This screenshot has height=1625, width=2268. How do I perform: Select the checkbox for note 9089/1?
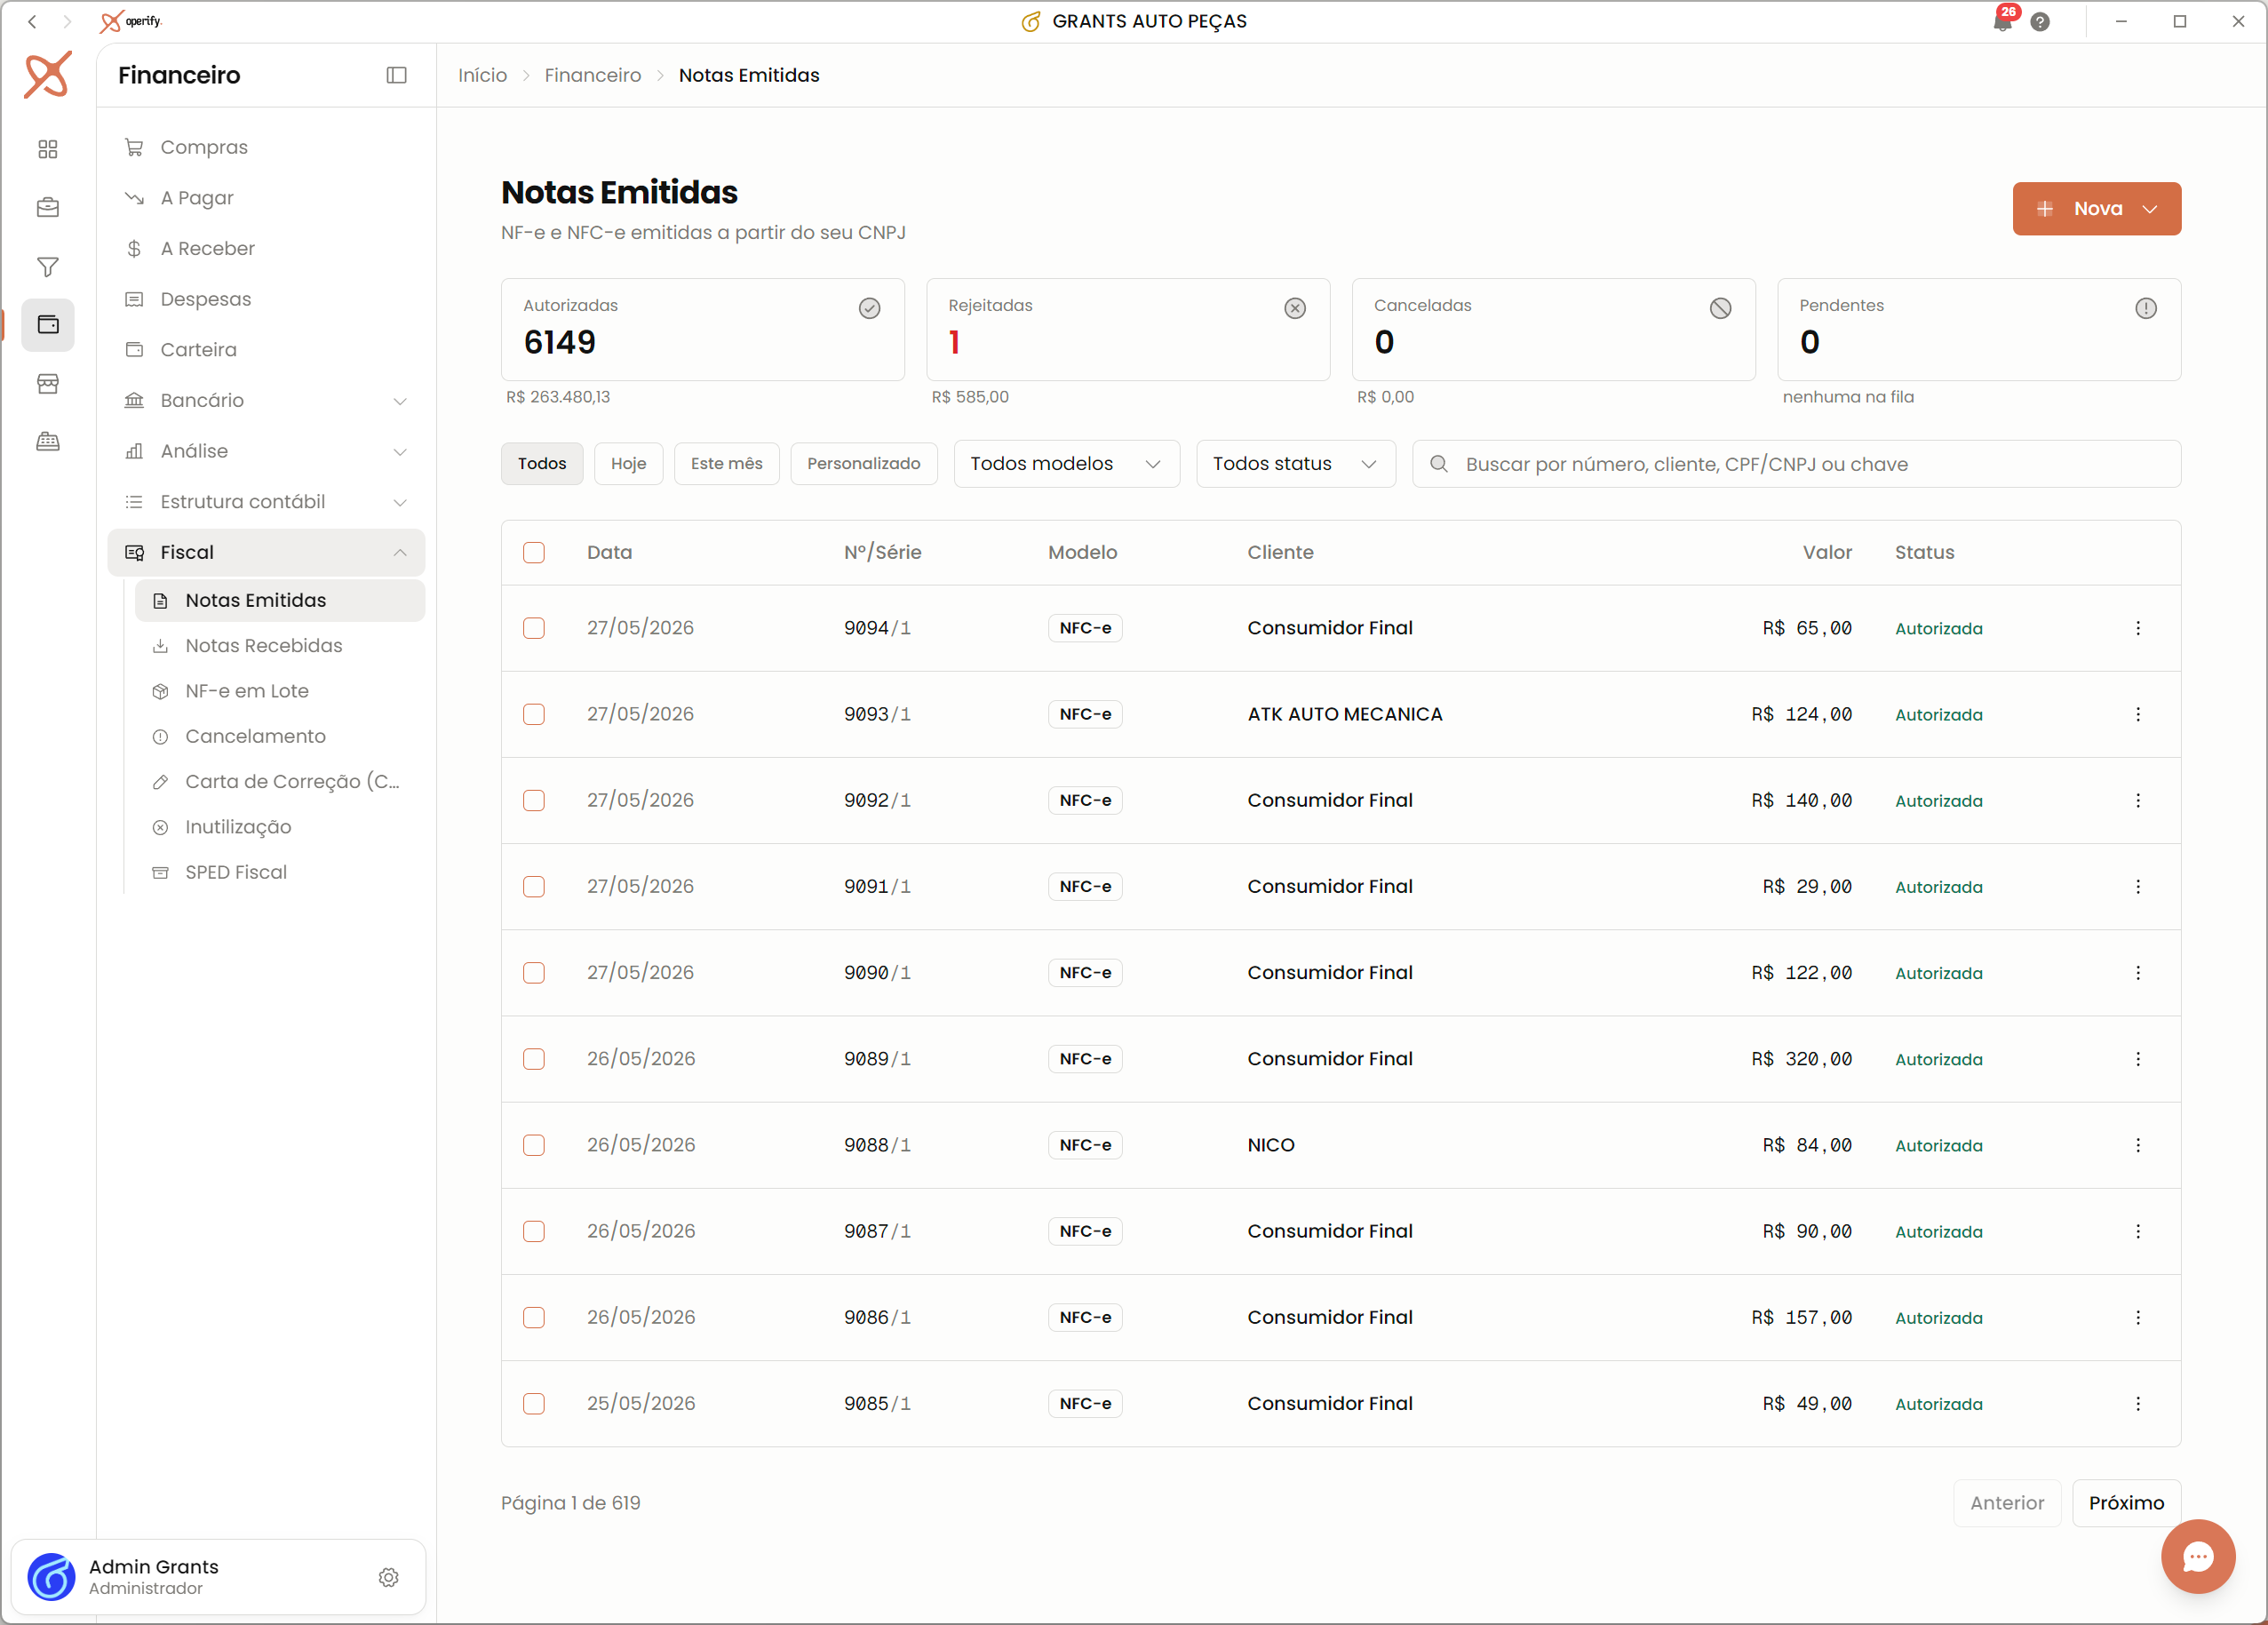[534, 1059]
